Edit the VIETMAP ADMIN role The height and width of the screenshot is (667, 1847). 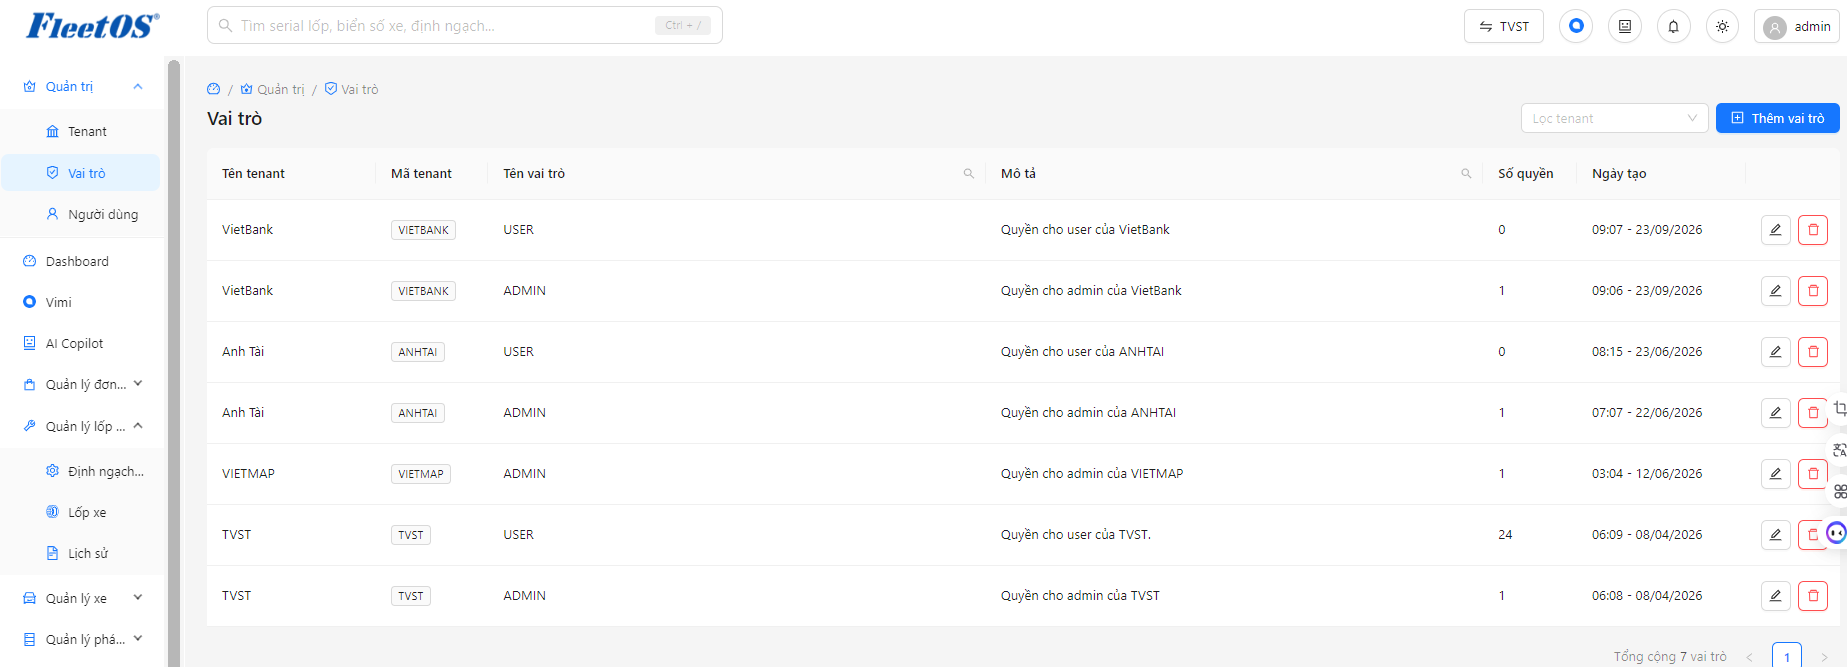[1775, 474]
